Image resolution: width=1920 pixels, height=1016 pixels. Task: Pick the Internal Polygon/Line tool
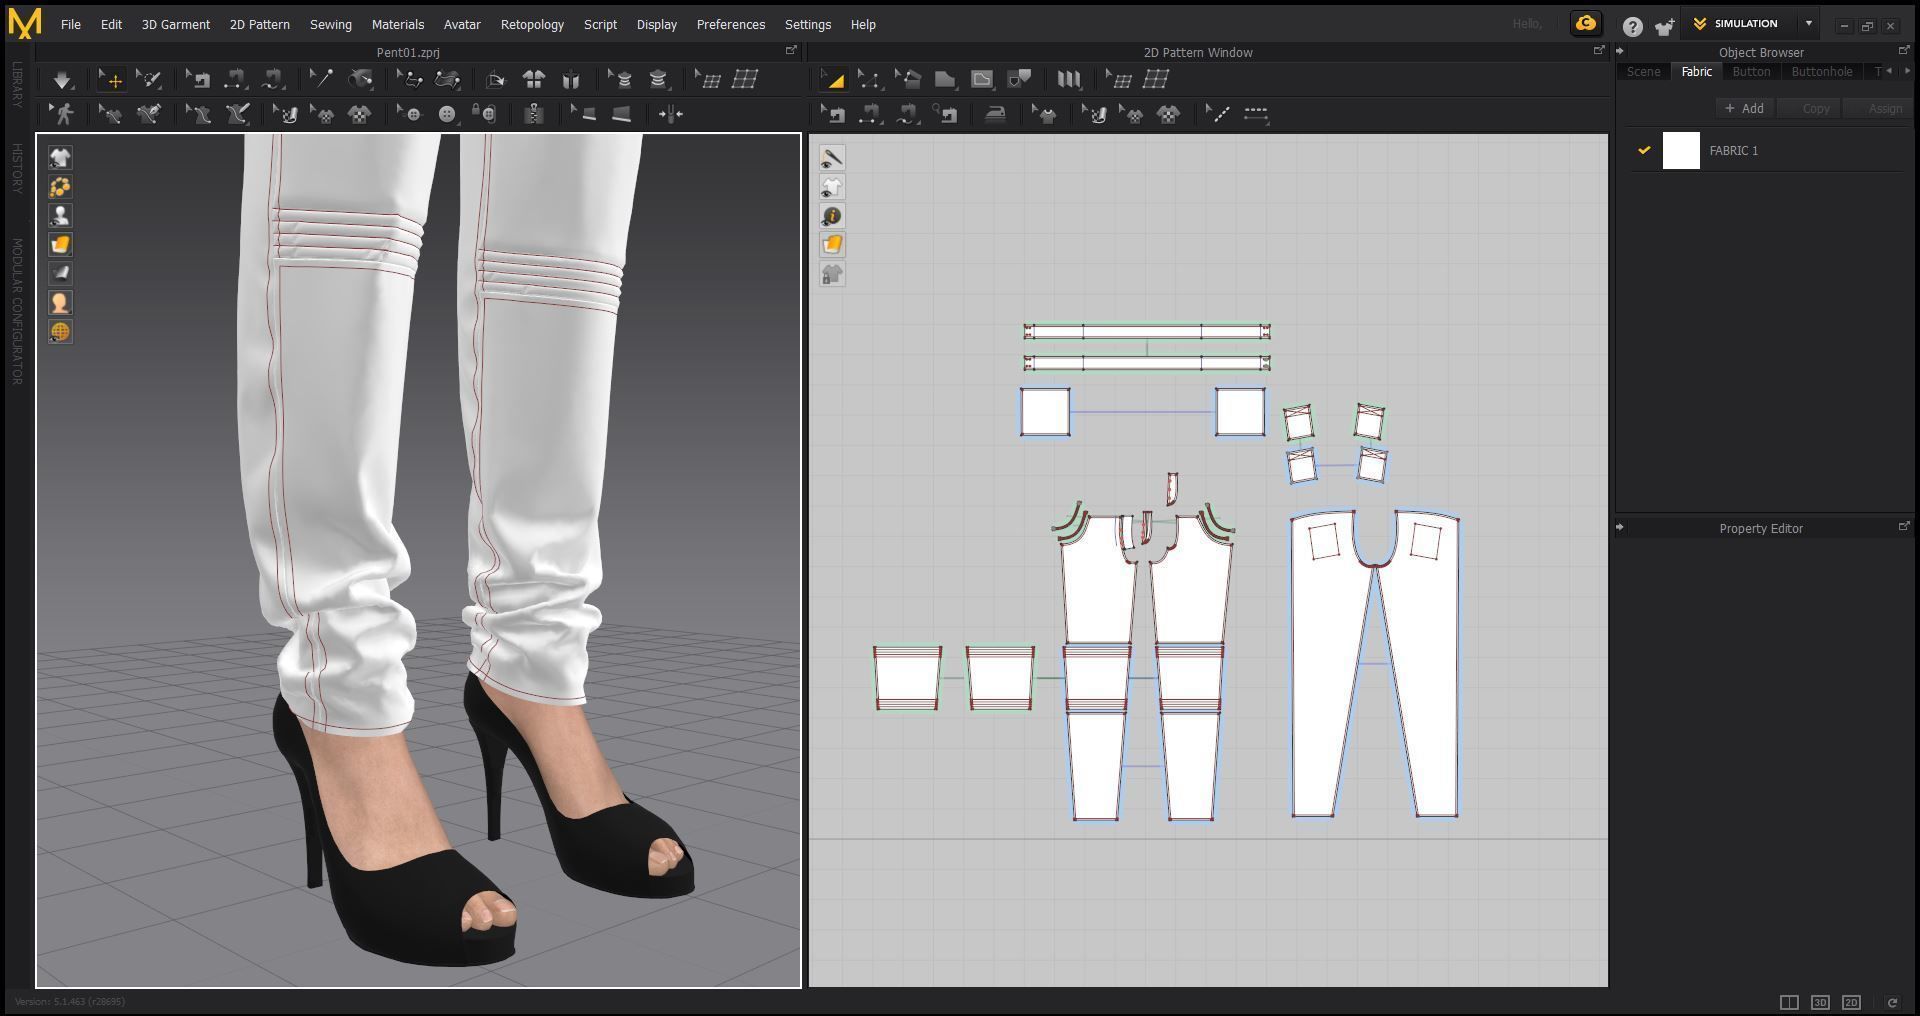pos(982,80)
